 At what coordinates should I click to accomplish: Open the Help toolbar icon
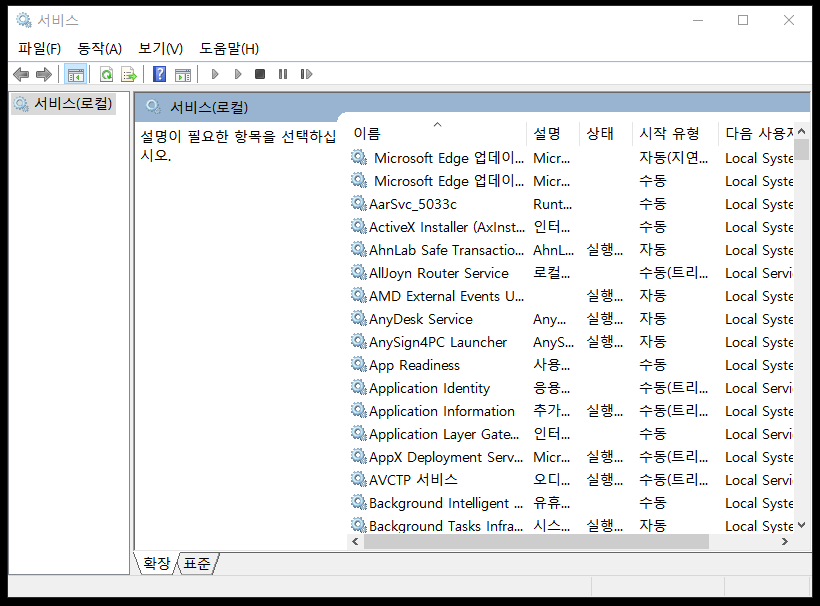(160, 74)
